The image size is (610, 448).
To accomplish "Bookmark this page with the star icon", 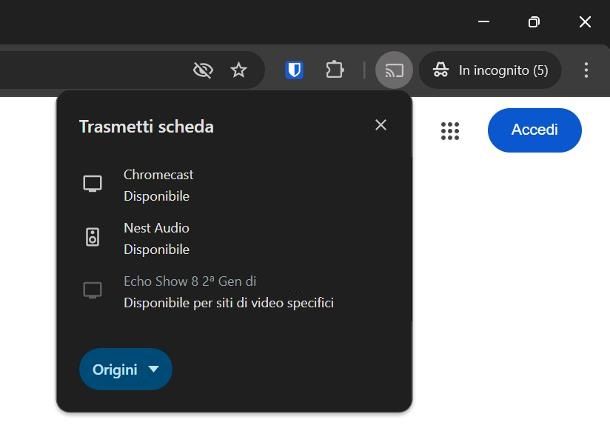I will [x=238, y=70].
